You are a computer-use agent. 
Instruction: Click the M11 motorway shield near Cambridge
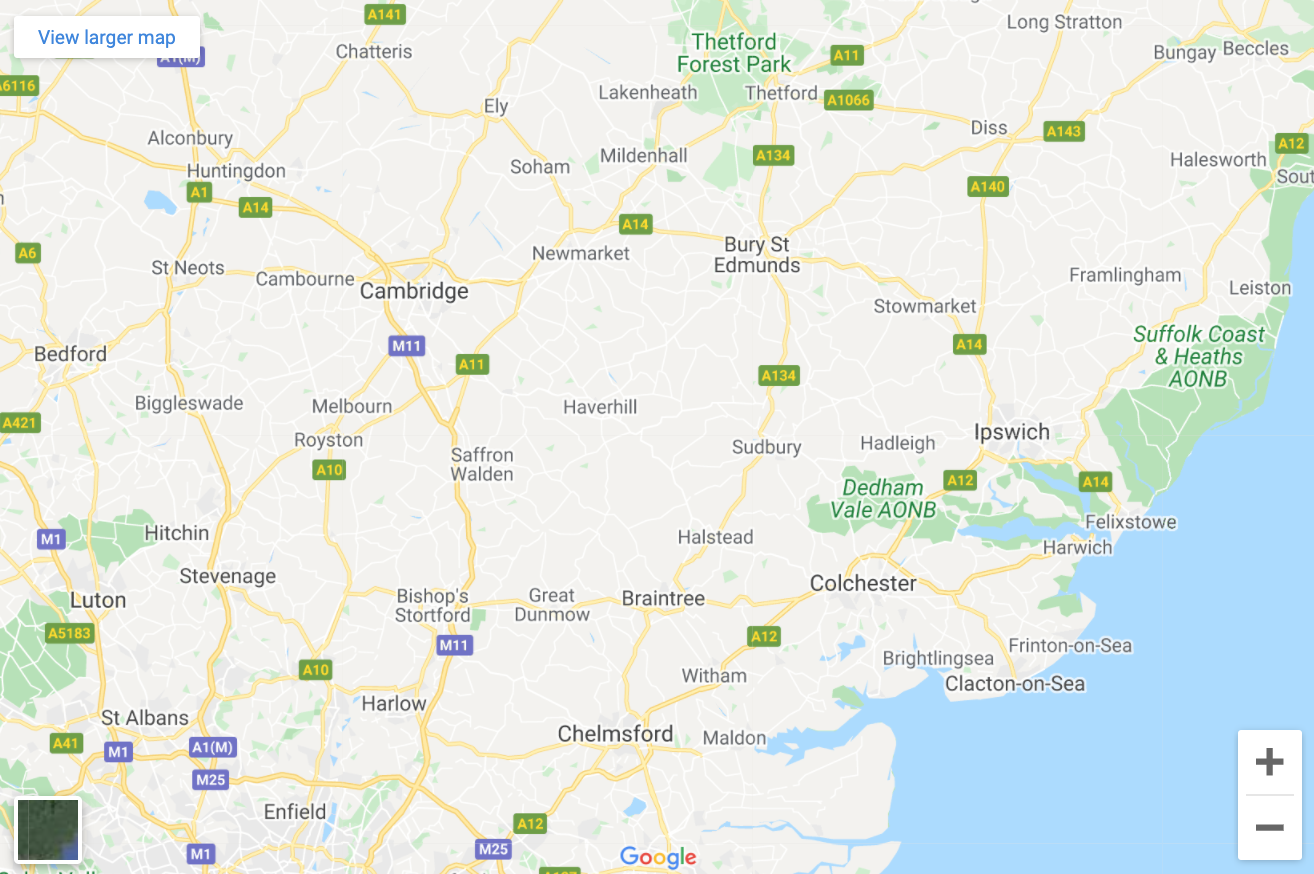[x=407, y=346]
